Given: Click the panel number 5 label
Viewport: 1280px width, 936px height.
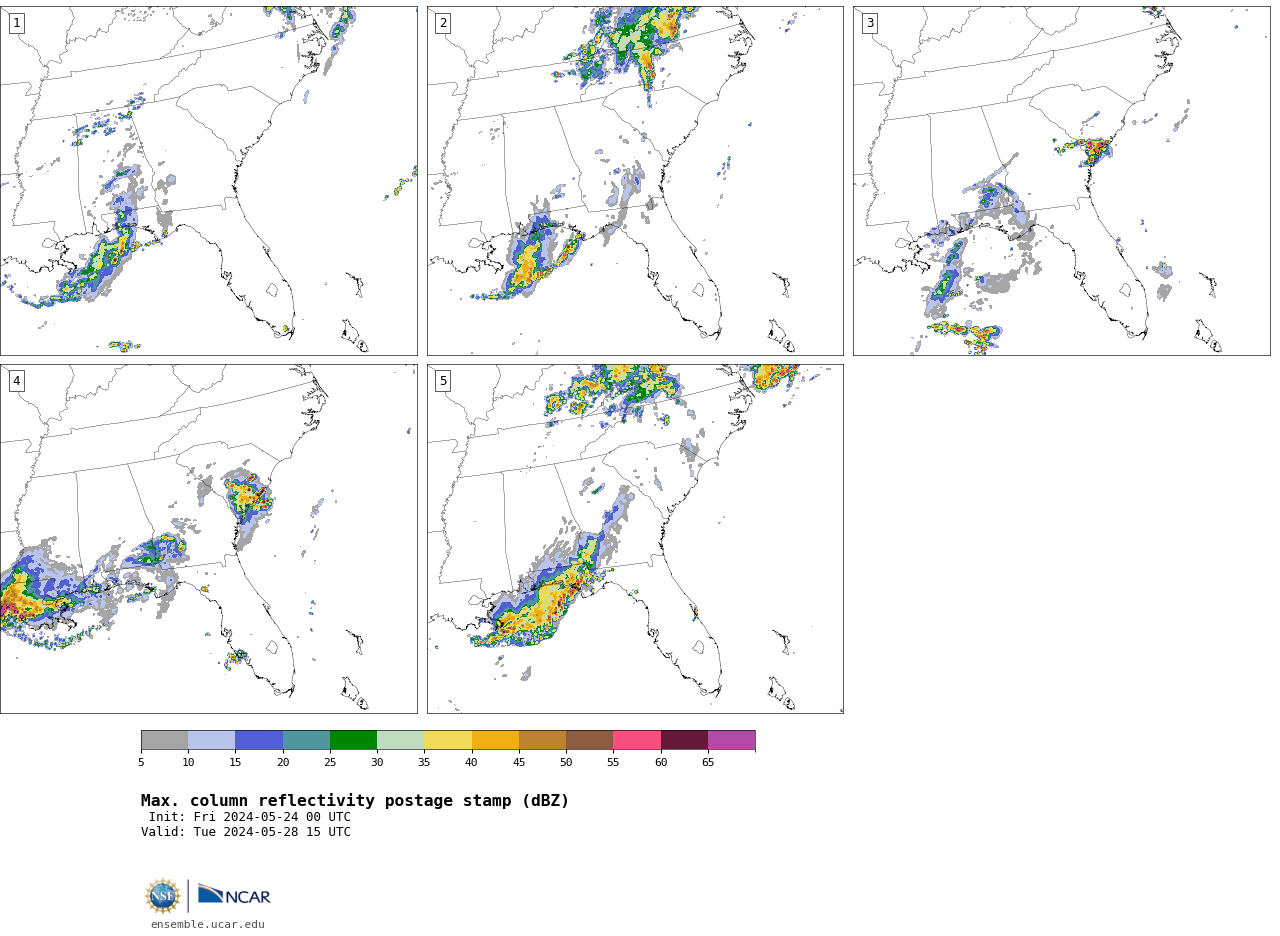Looking at the screenshot, I should (443, 381).
